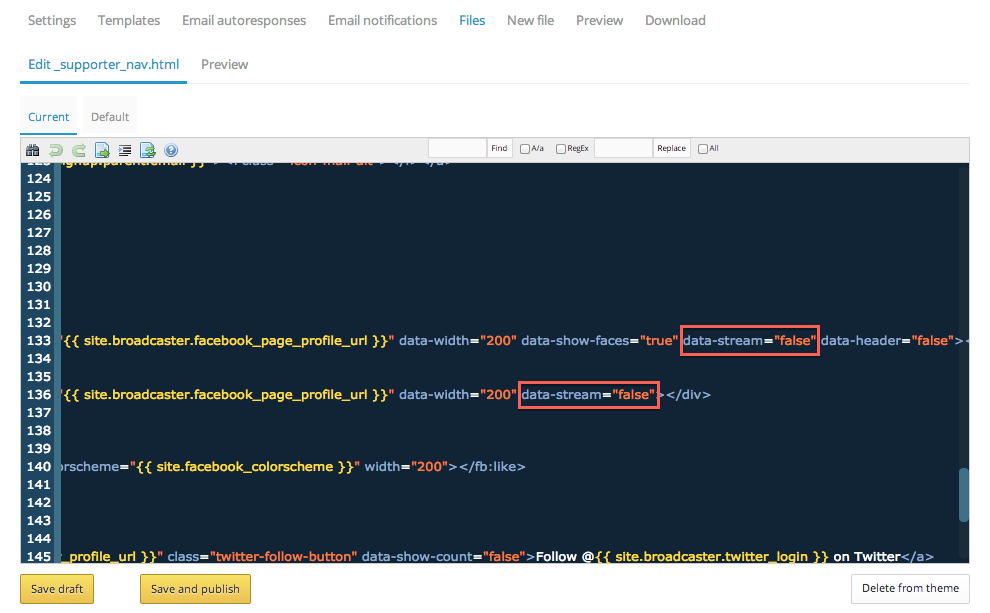Click the page refresh arrows icon

pos(148,150)
